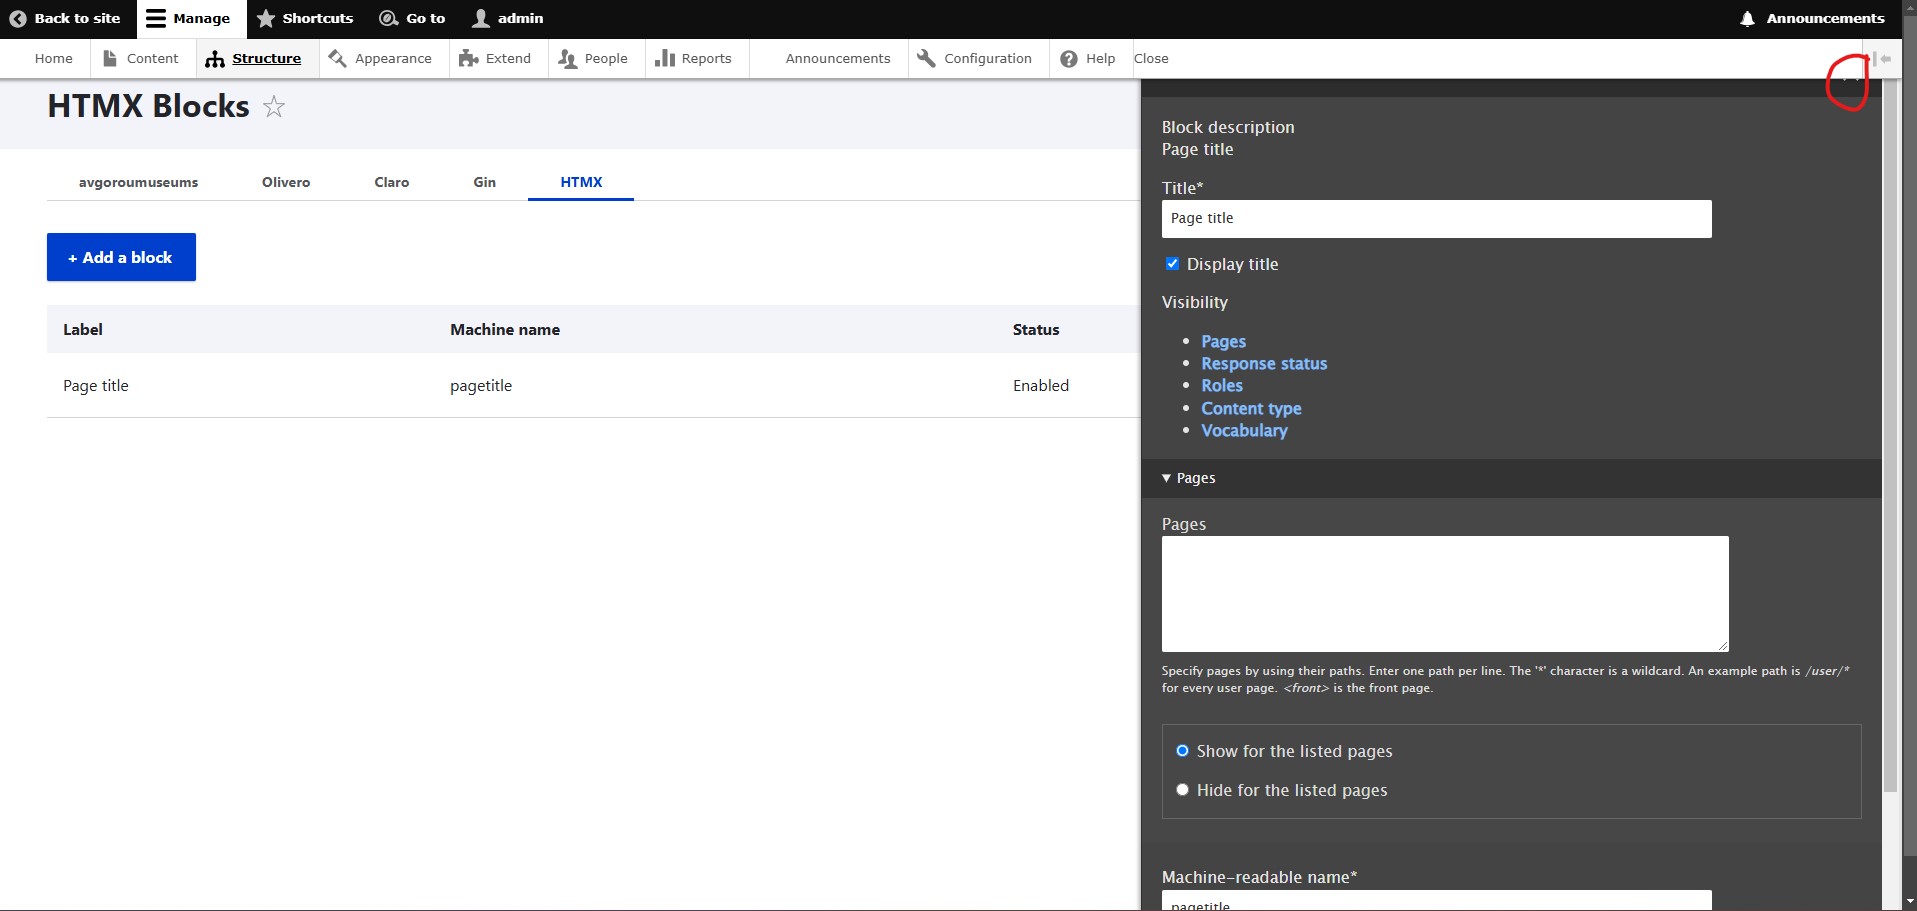Open Shortcuts via the star icon

click(266, 18)
